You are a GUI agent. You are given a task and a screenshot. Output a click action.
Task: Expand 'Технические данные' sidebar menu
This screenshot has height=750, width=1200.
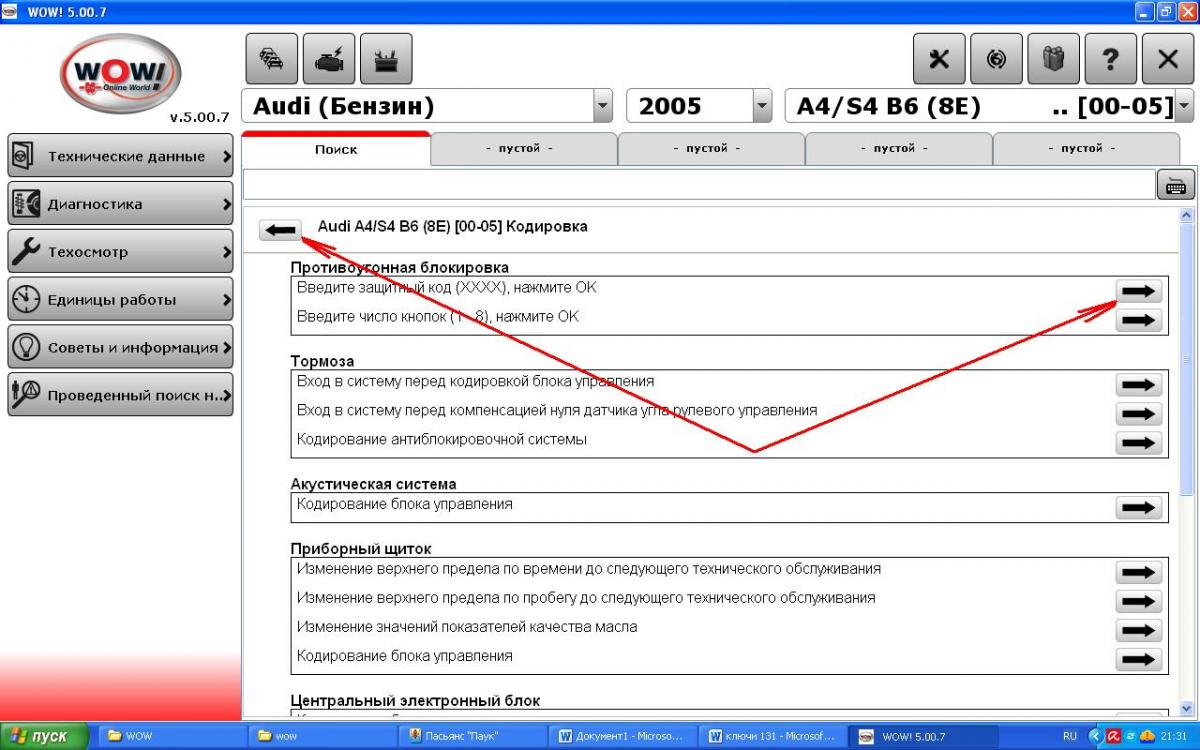(x=120, y=156)
